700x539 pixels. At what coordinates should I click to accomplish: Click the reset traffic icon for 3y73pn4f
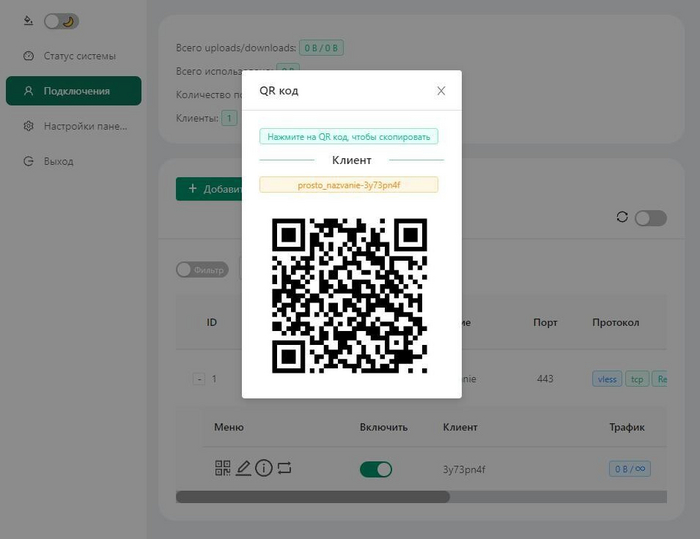pos(284,468)
